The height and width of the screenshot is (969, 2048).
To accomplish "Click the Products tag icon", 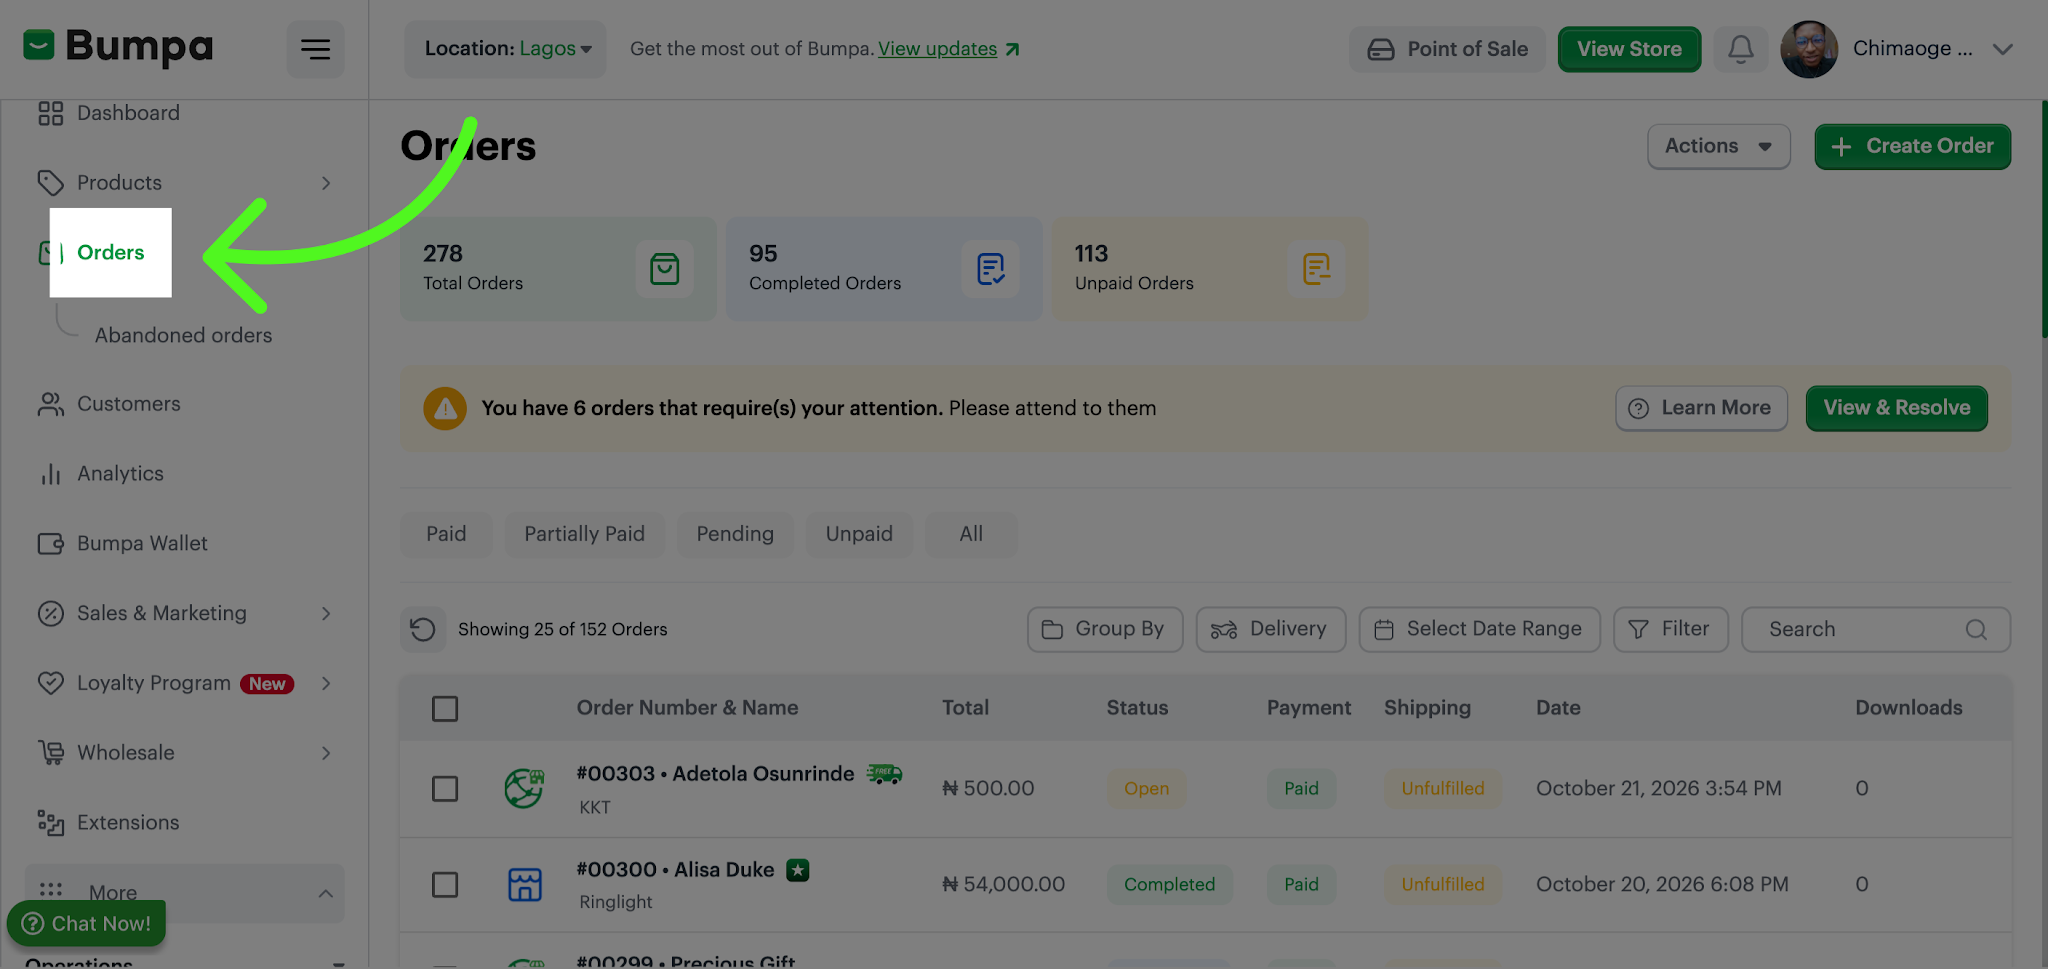I will point(51,183).
